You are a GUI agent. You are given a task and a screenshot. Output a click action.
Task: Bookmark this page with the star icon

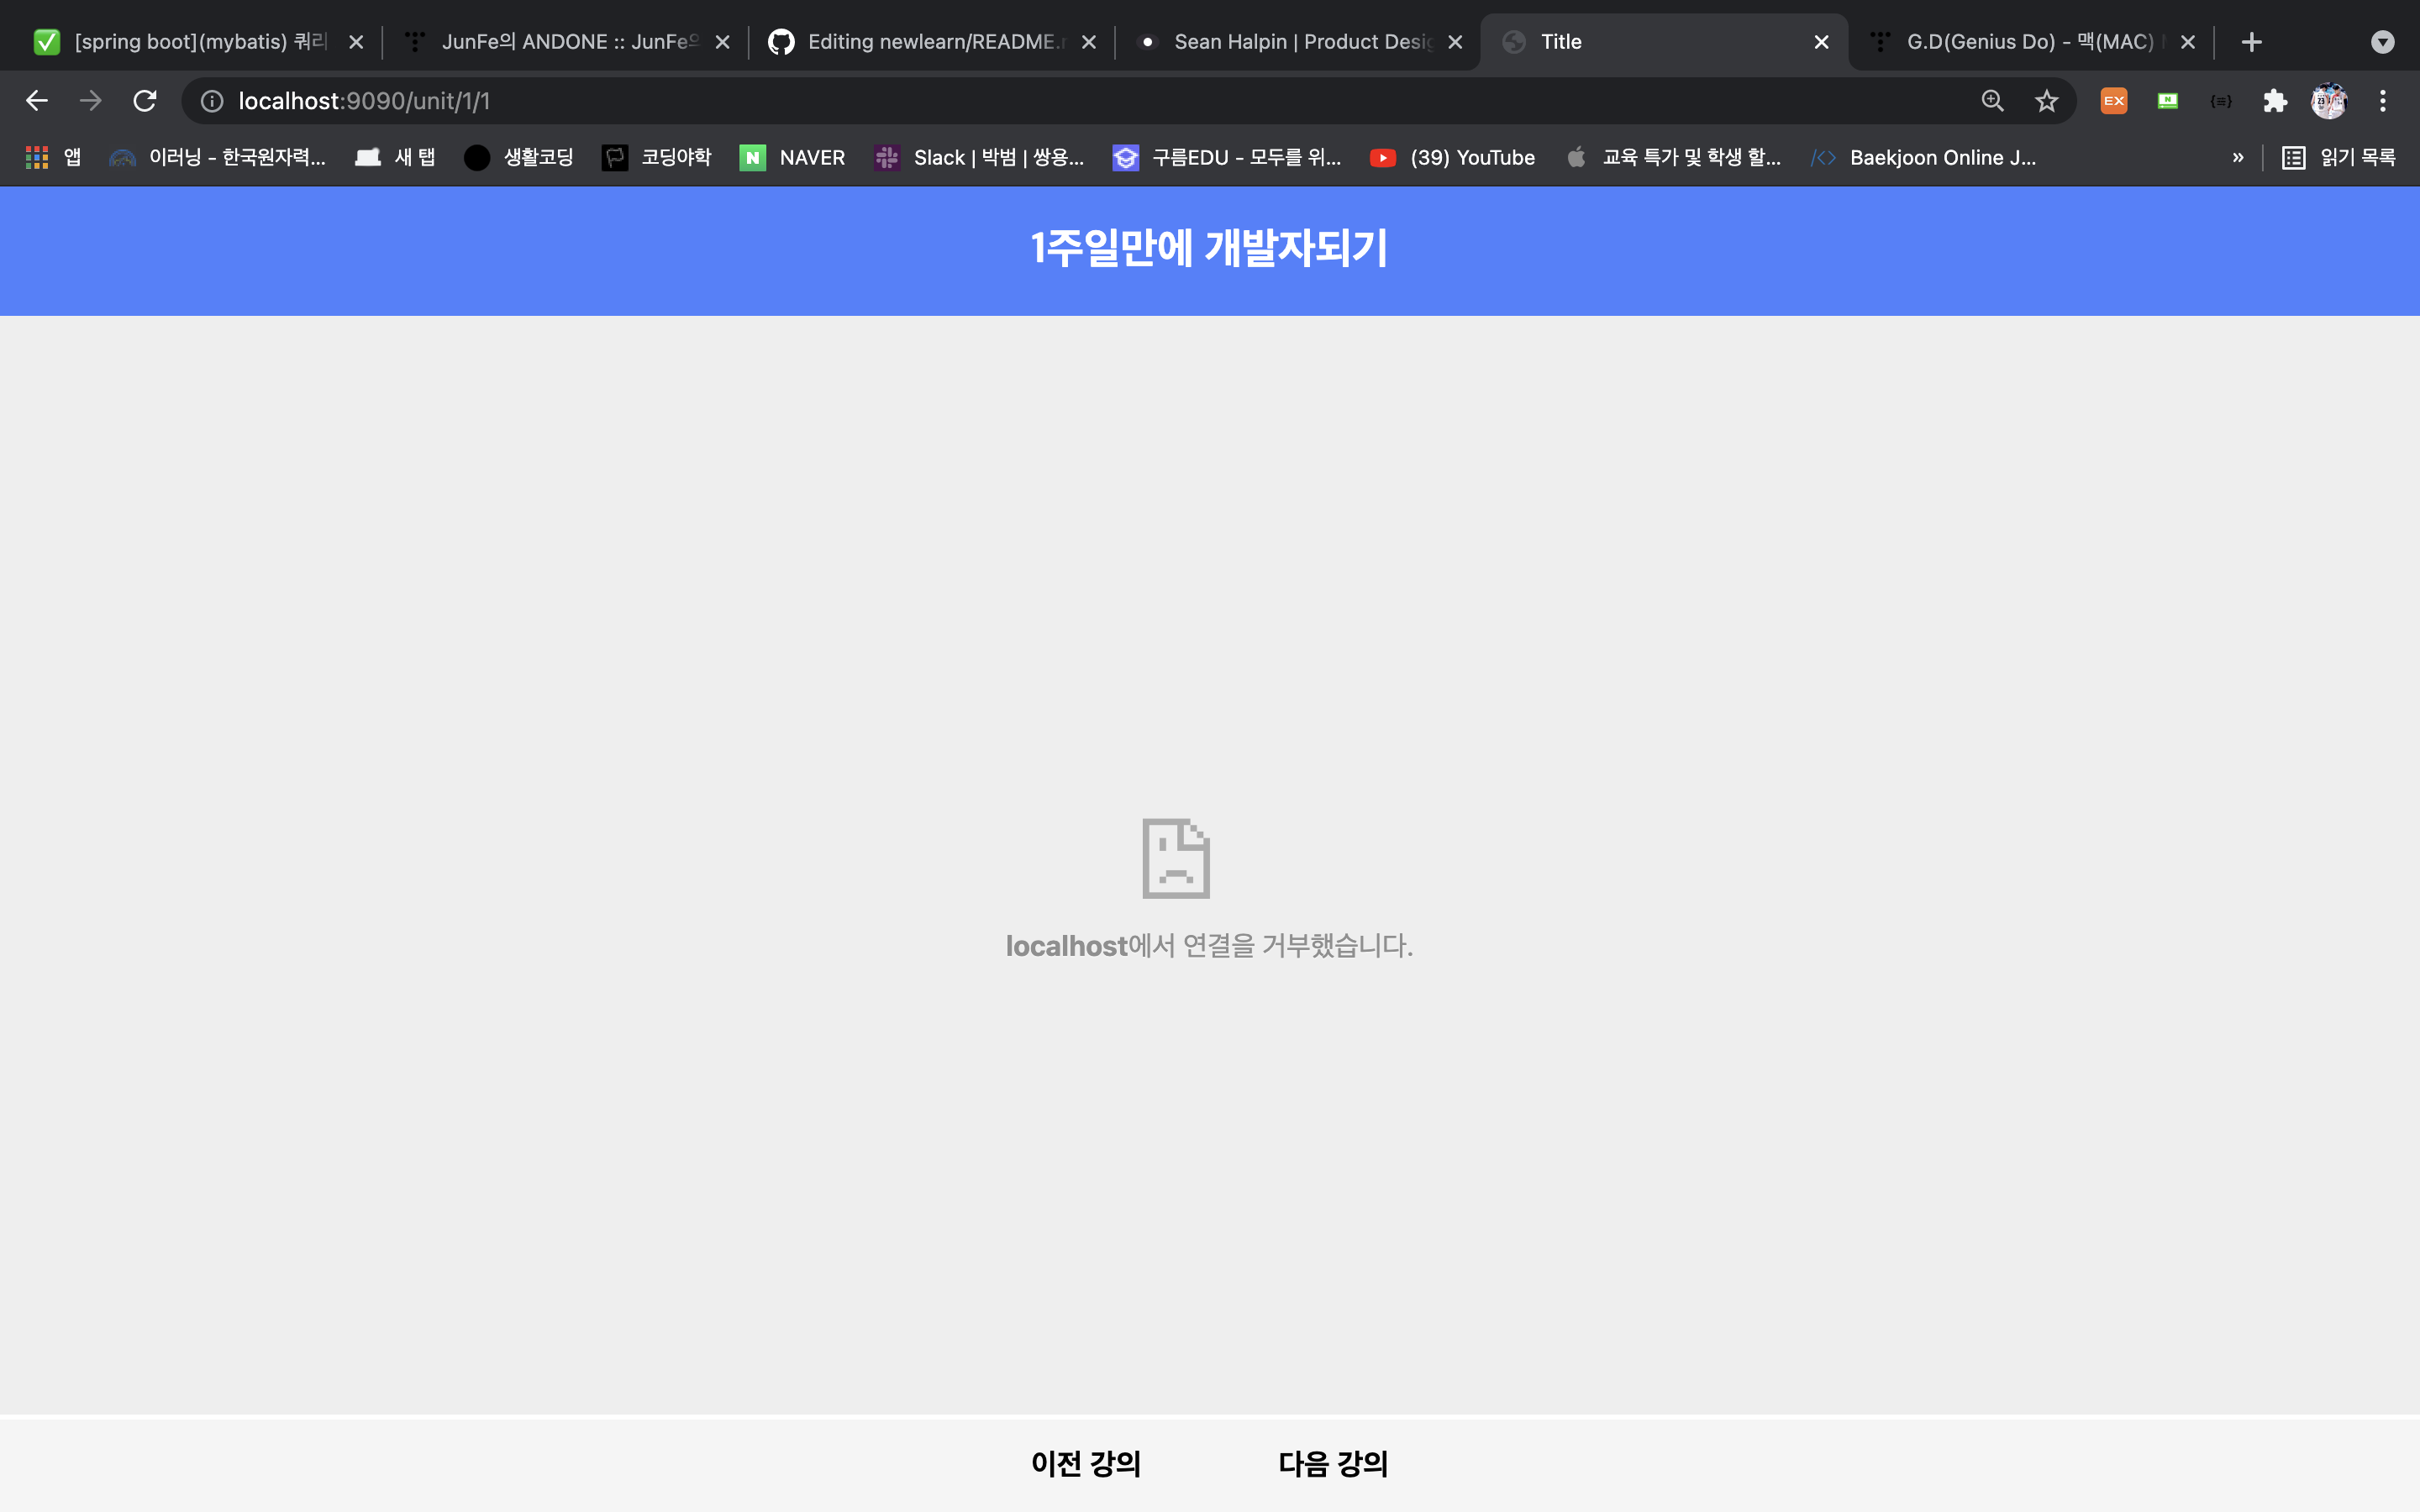[2045, 100]
